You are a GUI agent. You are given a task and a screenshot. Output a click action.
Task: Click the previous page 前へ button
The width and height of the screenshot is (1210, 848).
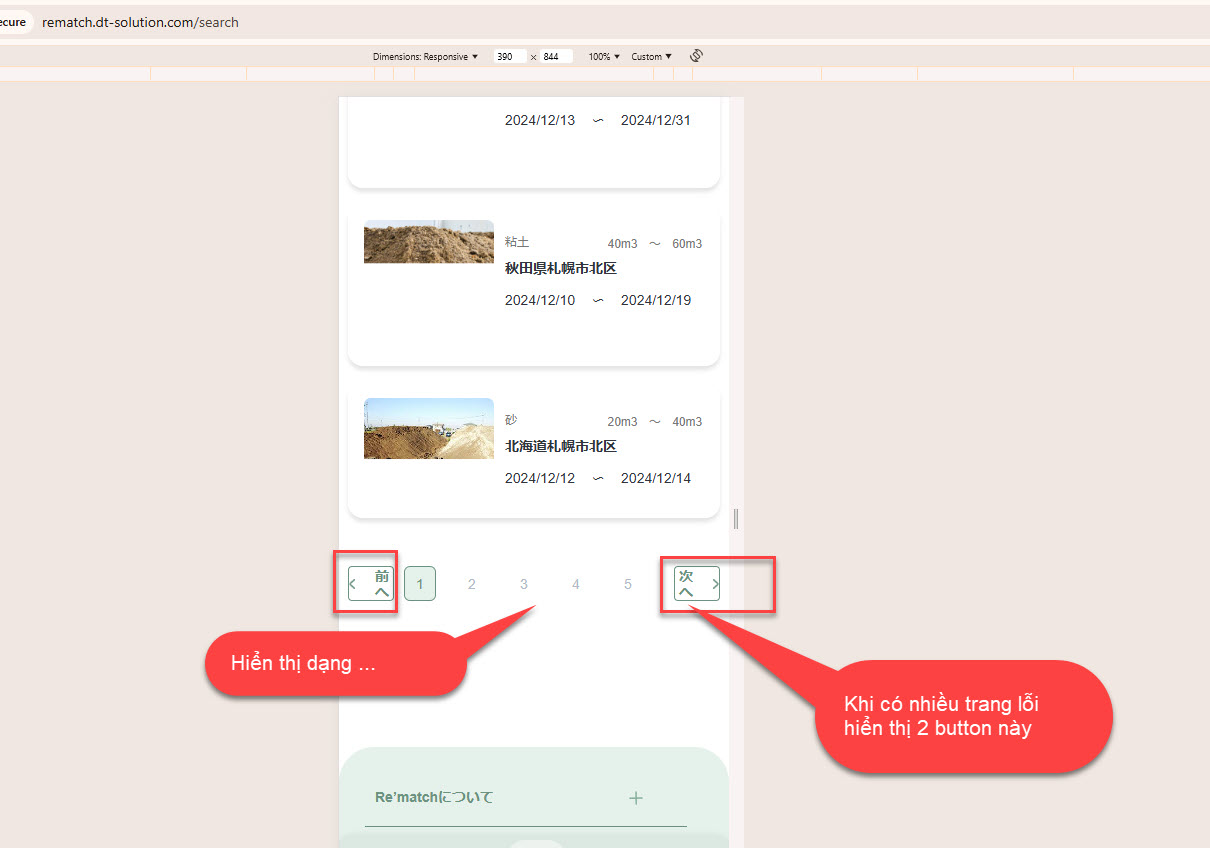[371, 584]
